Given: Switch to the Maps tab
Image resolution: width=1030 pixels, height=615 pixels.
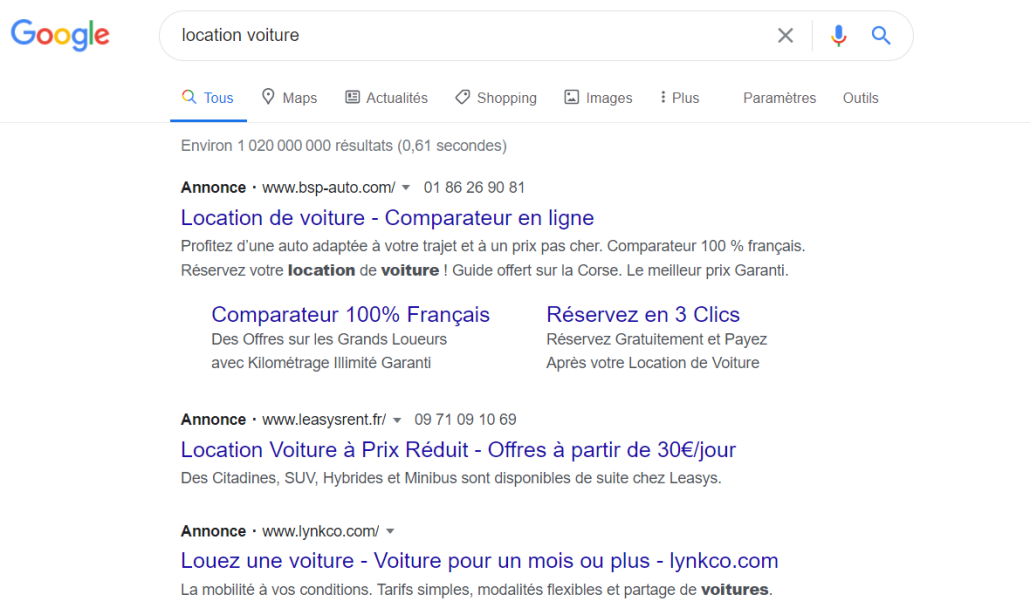Looking at the screenshot, I should [290, 98].
